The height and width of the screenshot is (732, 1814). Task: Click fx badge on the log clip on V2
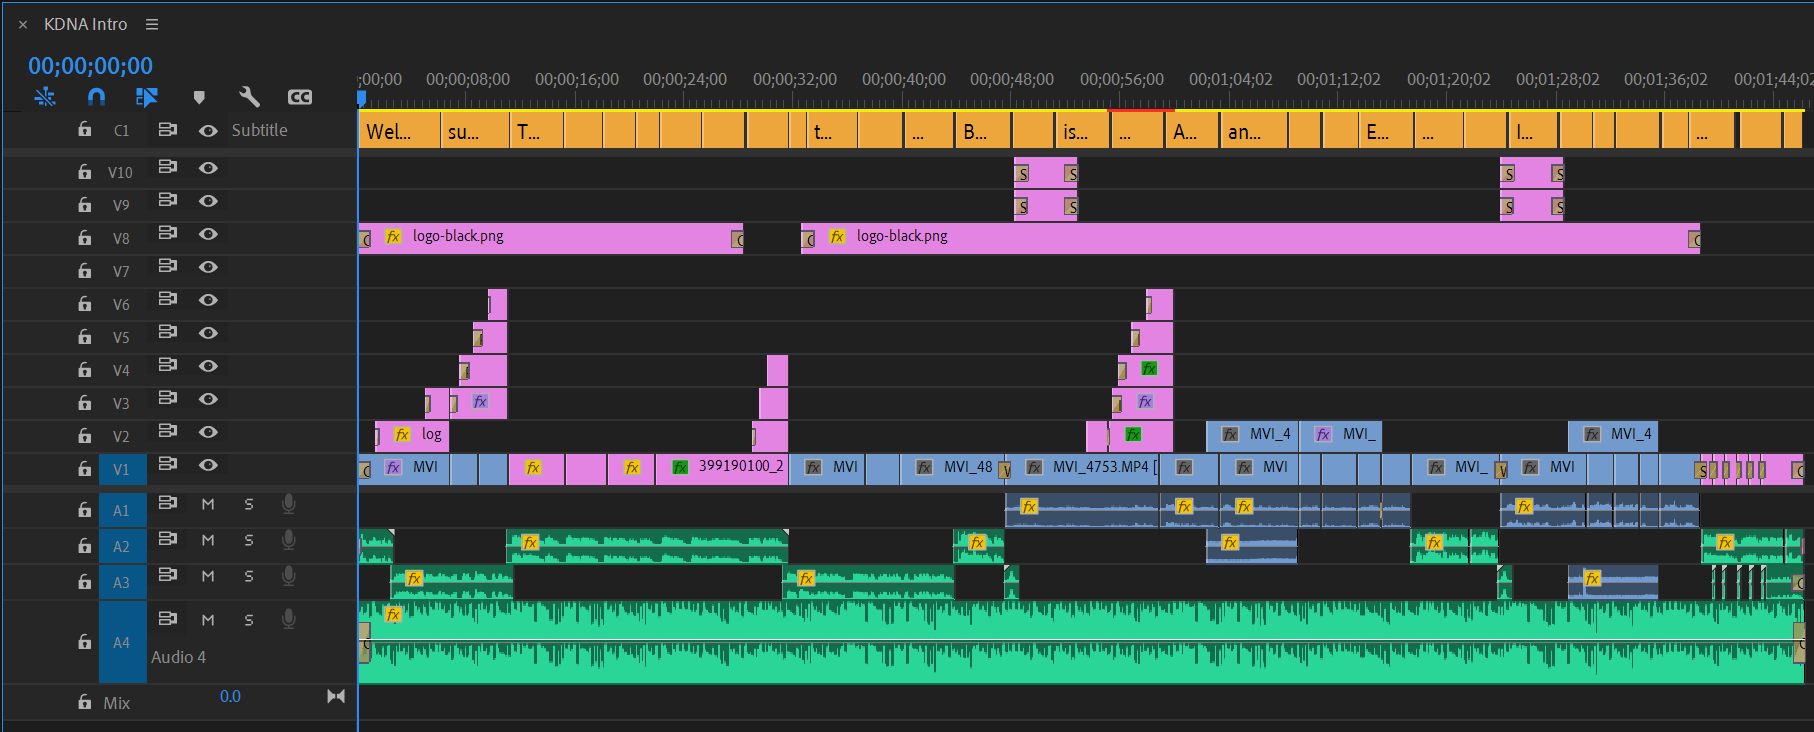[x=402, y=434]
